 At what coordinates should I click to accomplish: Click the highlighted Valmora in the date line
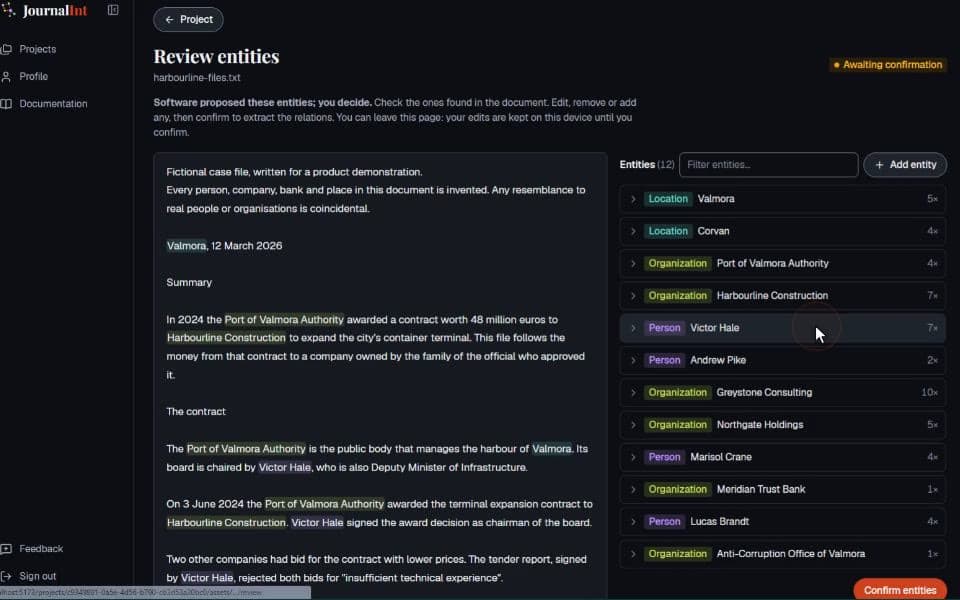187,246
